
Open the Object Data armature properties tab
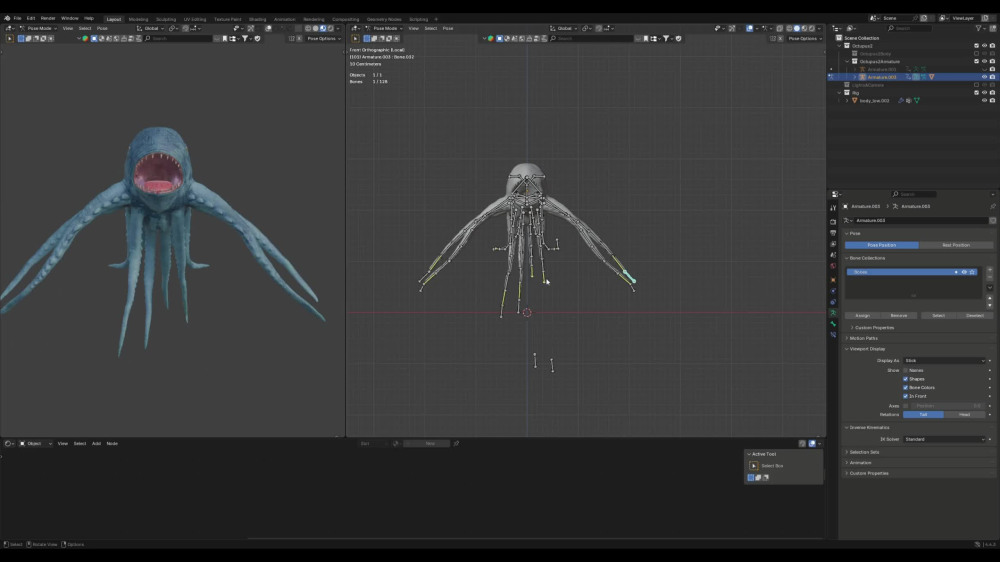[833, 313]
